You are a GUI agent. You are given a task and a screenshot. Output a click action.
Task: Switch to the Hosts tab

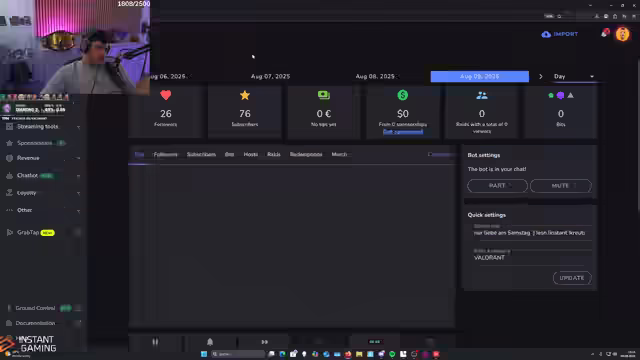[x=251, y=154]
